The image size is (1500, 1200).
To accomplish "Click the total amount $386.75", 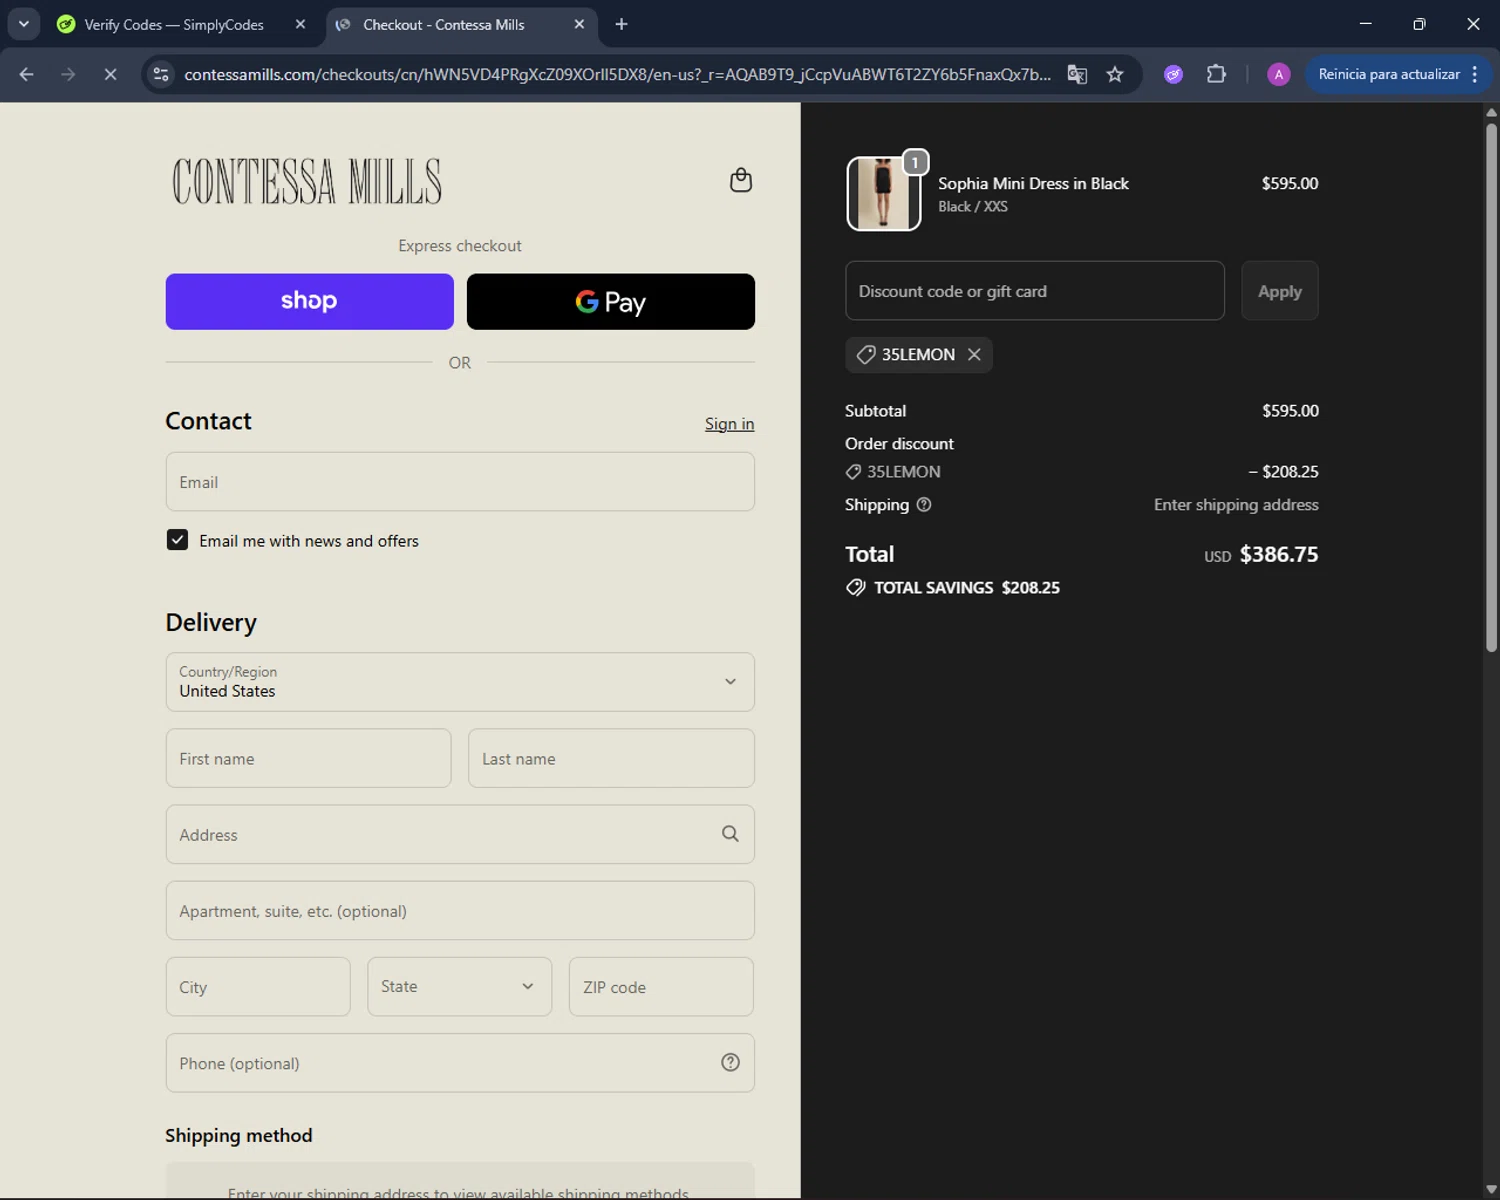I will point(1279,554).
